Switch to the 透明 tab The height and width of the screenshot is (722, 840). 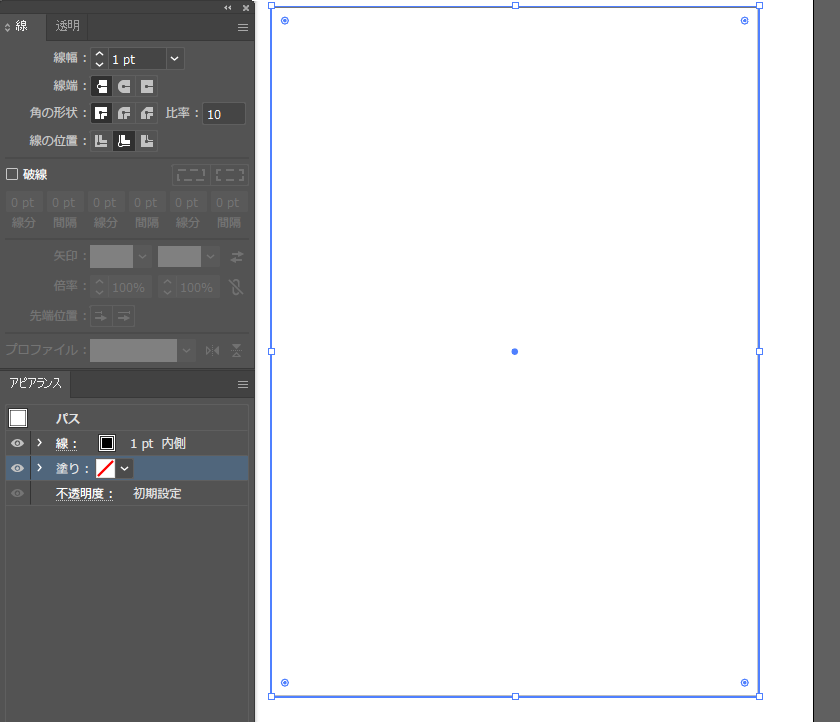[68, 26]
